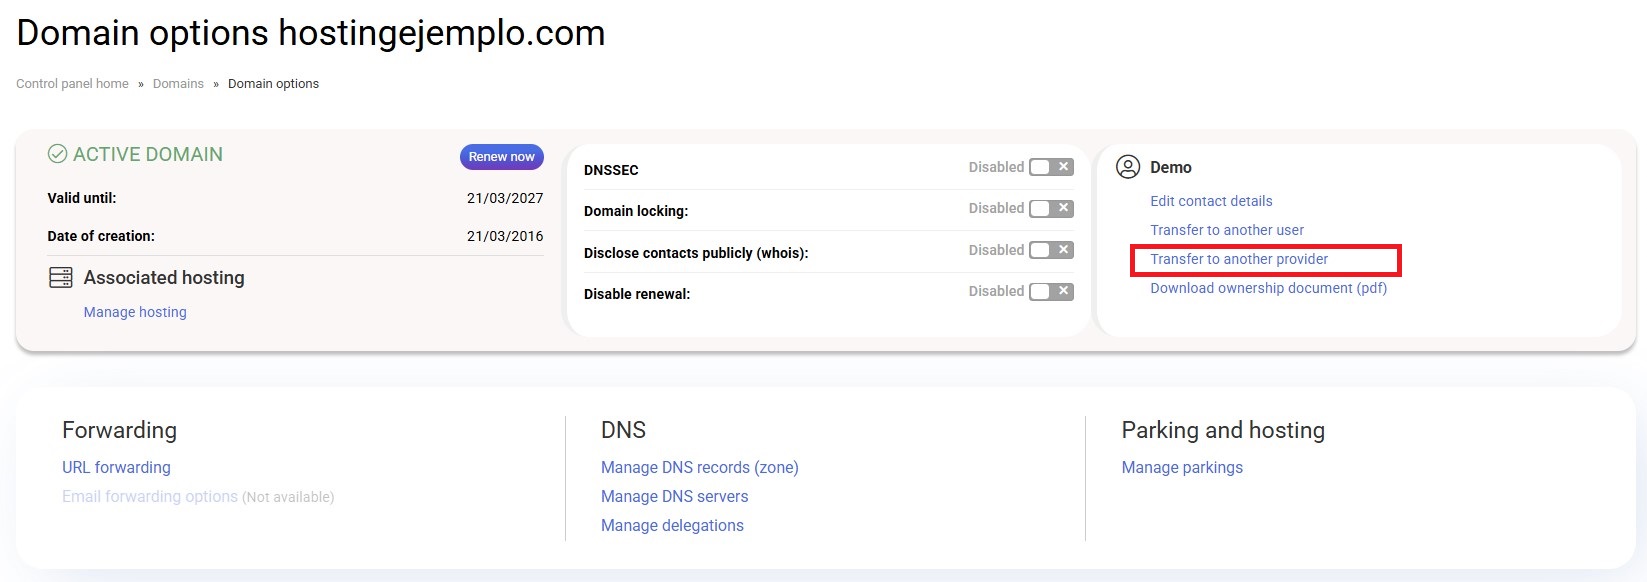
Task: Toggle the DNSSEC switch
Action: coord(1051,167)
